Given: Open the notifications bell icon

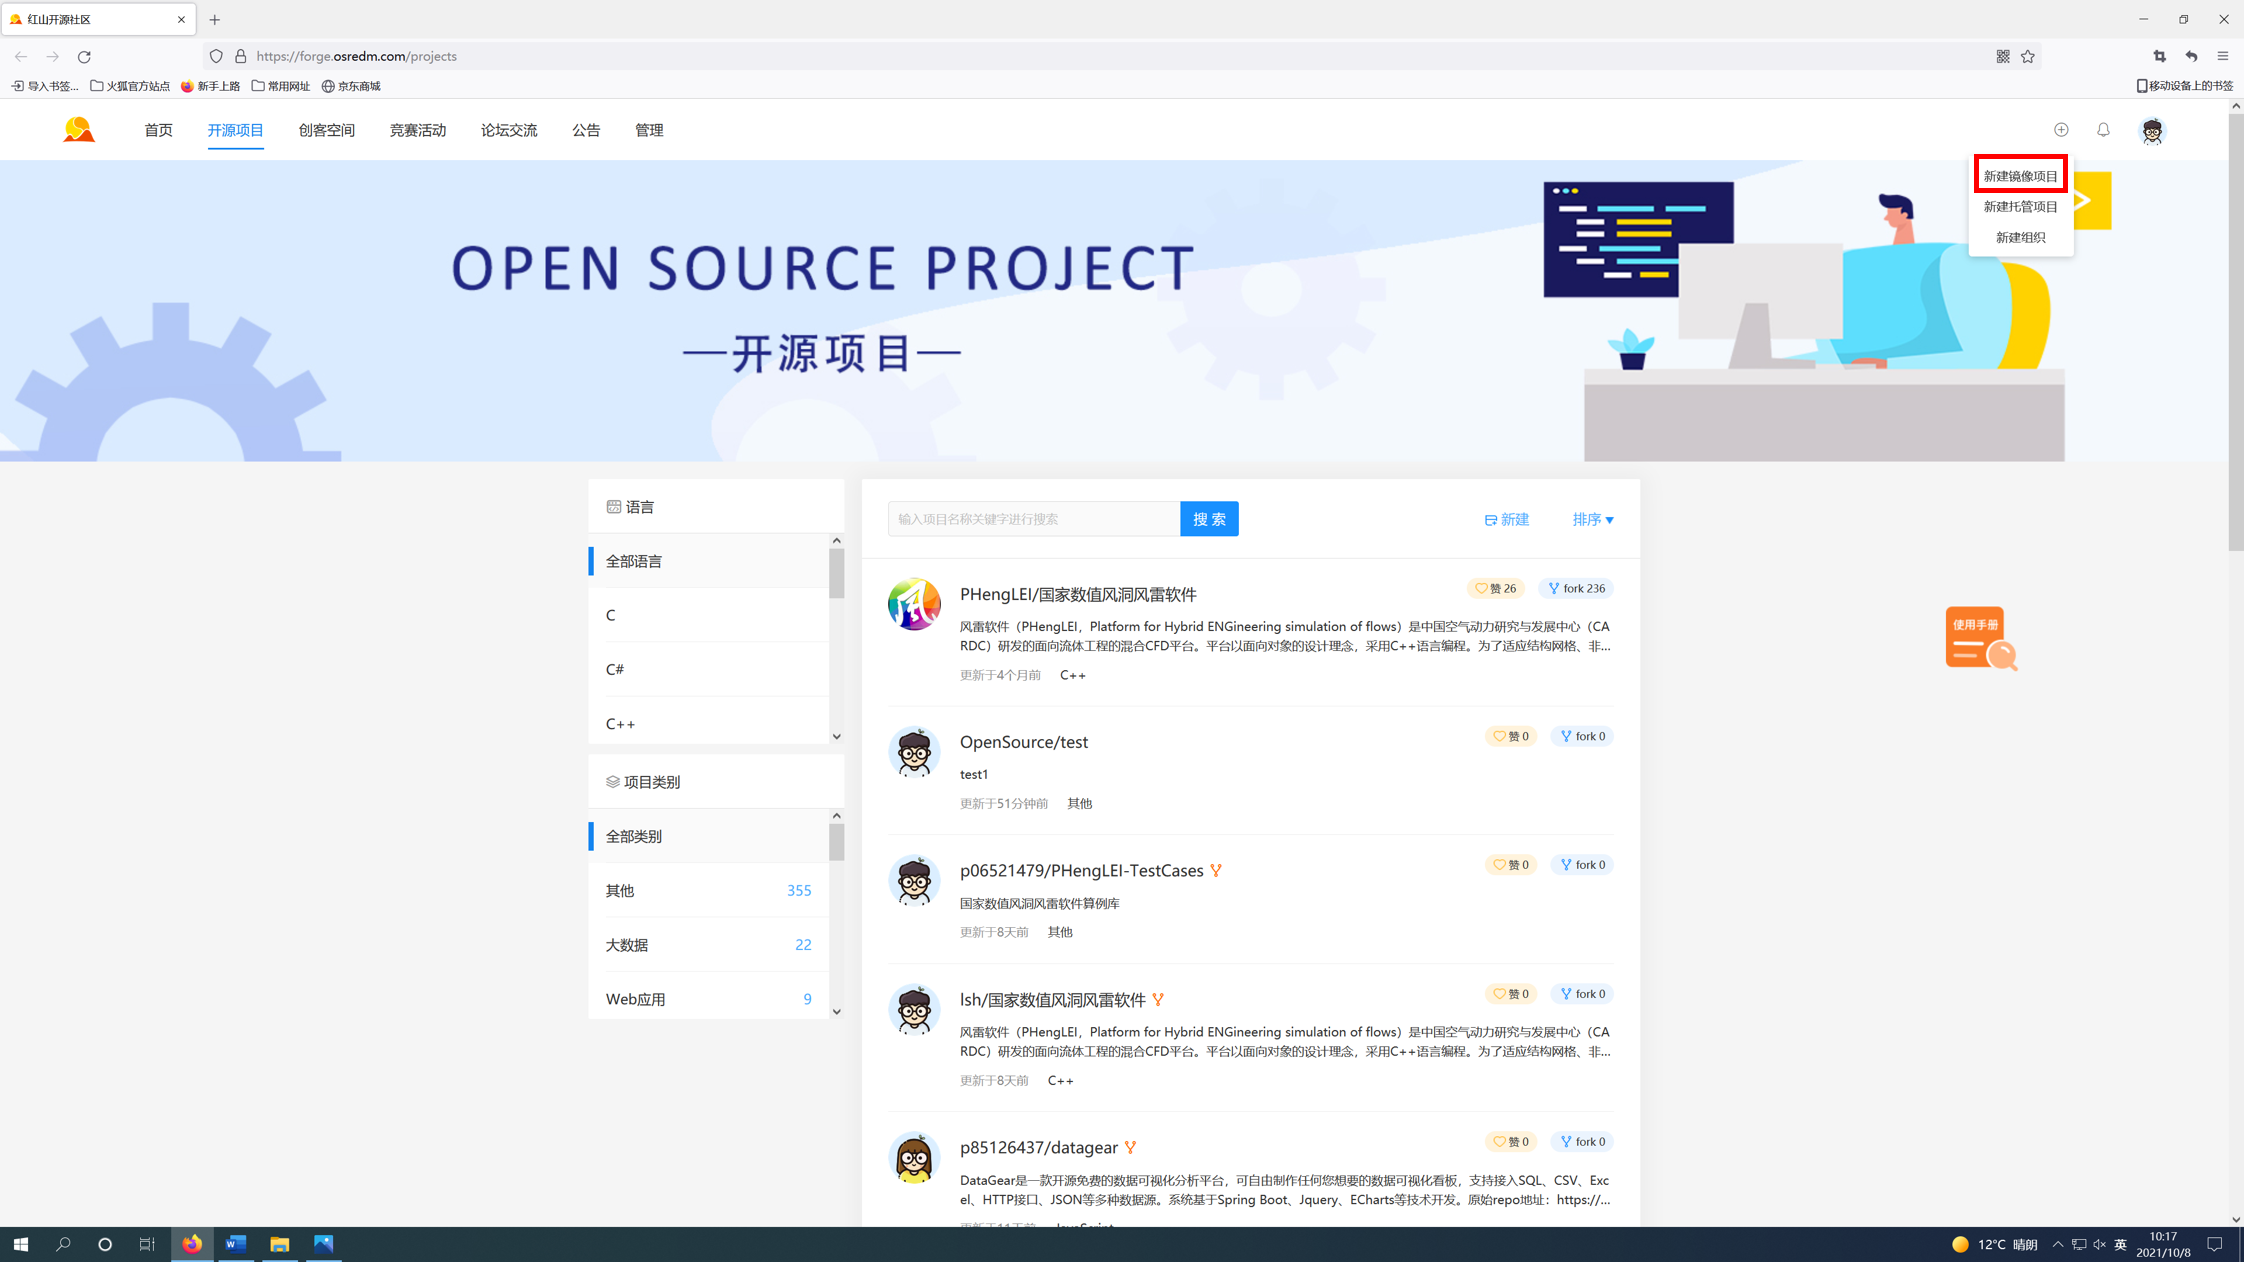Looking at the screenshot, I should 2103,130.
